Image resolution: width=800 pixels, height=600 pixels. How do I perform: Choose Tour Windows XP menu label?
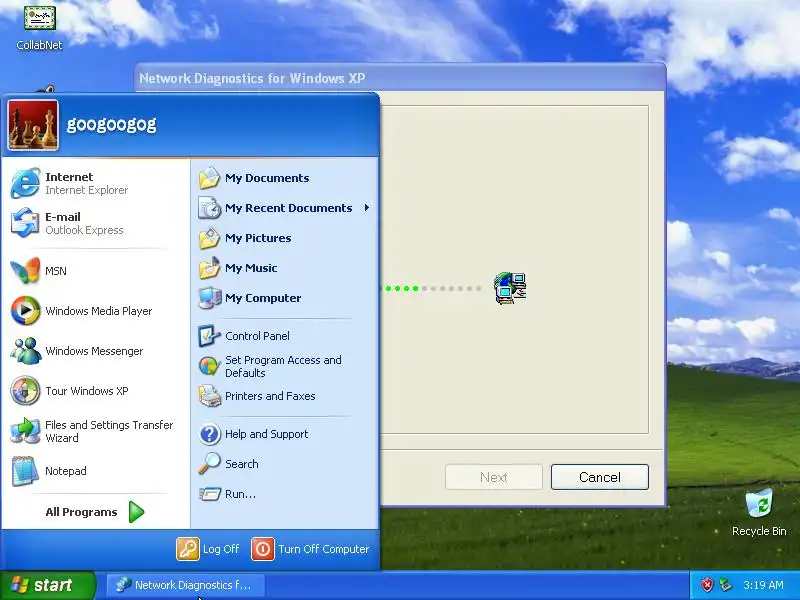[x=87, y=391]
